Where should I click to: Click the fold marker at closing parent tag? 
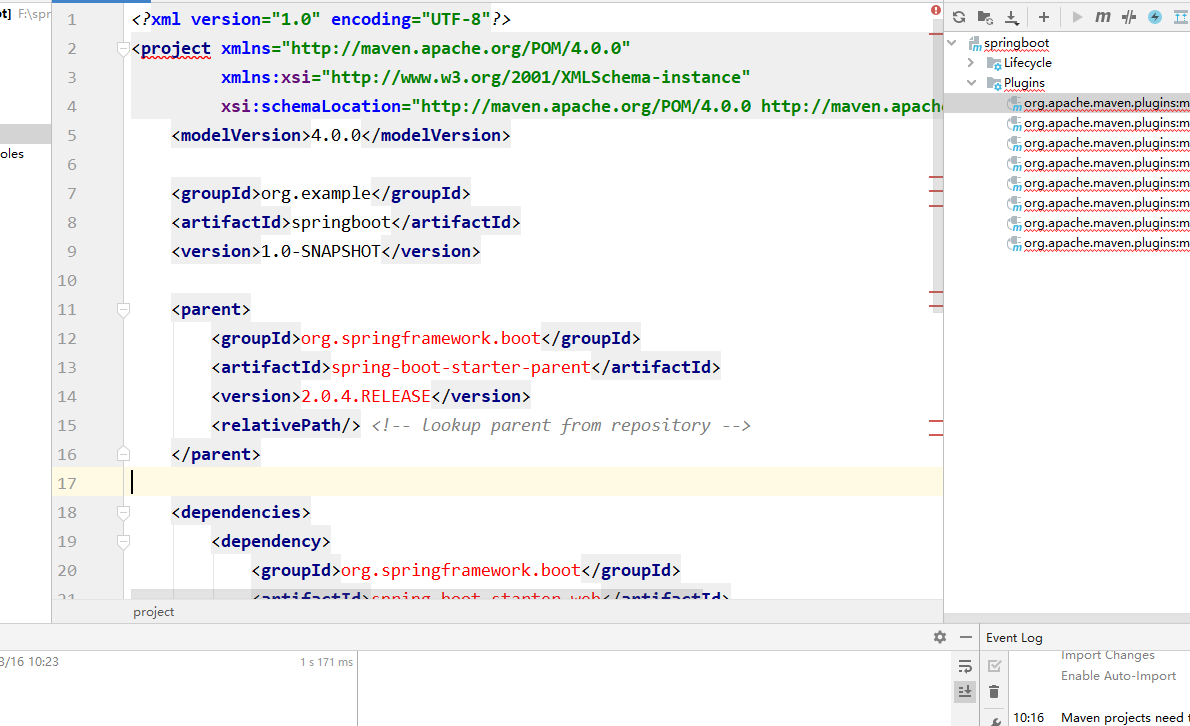click(x=123, y=454)
